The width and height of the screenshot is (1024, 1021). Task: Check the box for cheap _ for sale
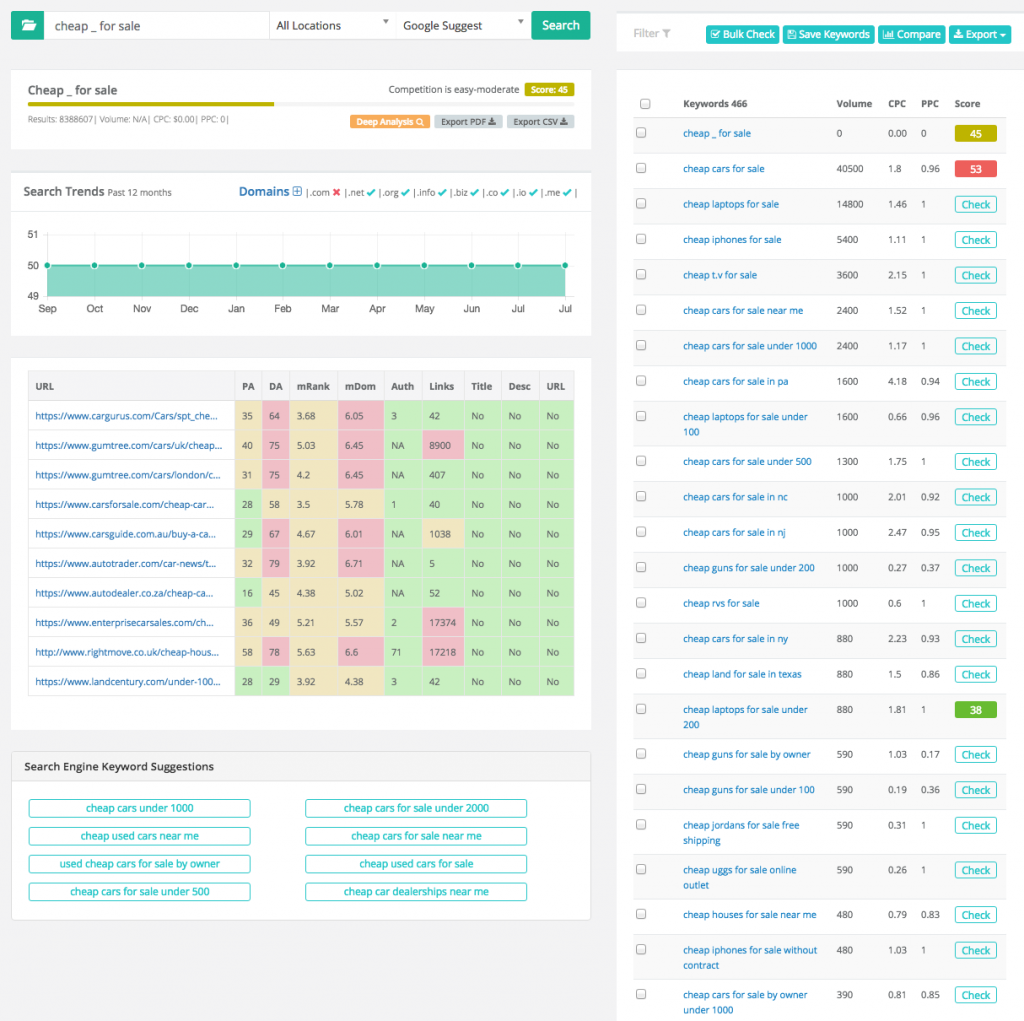point(641,133)
